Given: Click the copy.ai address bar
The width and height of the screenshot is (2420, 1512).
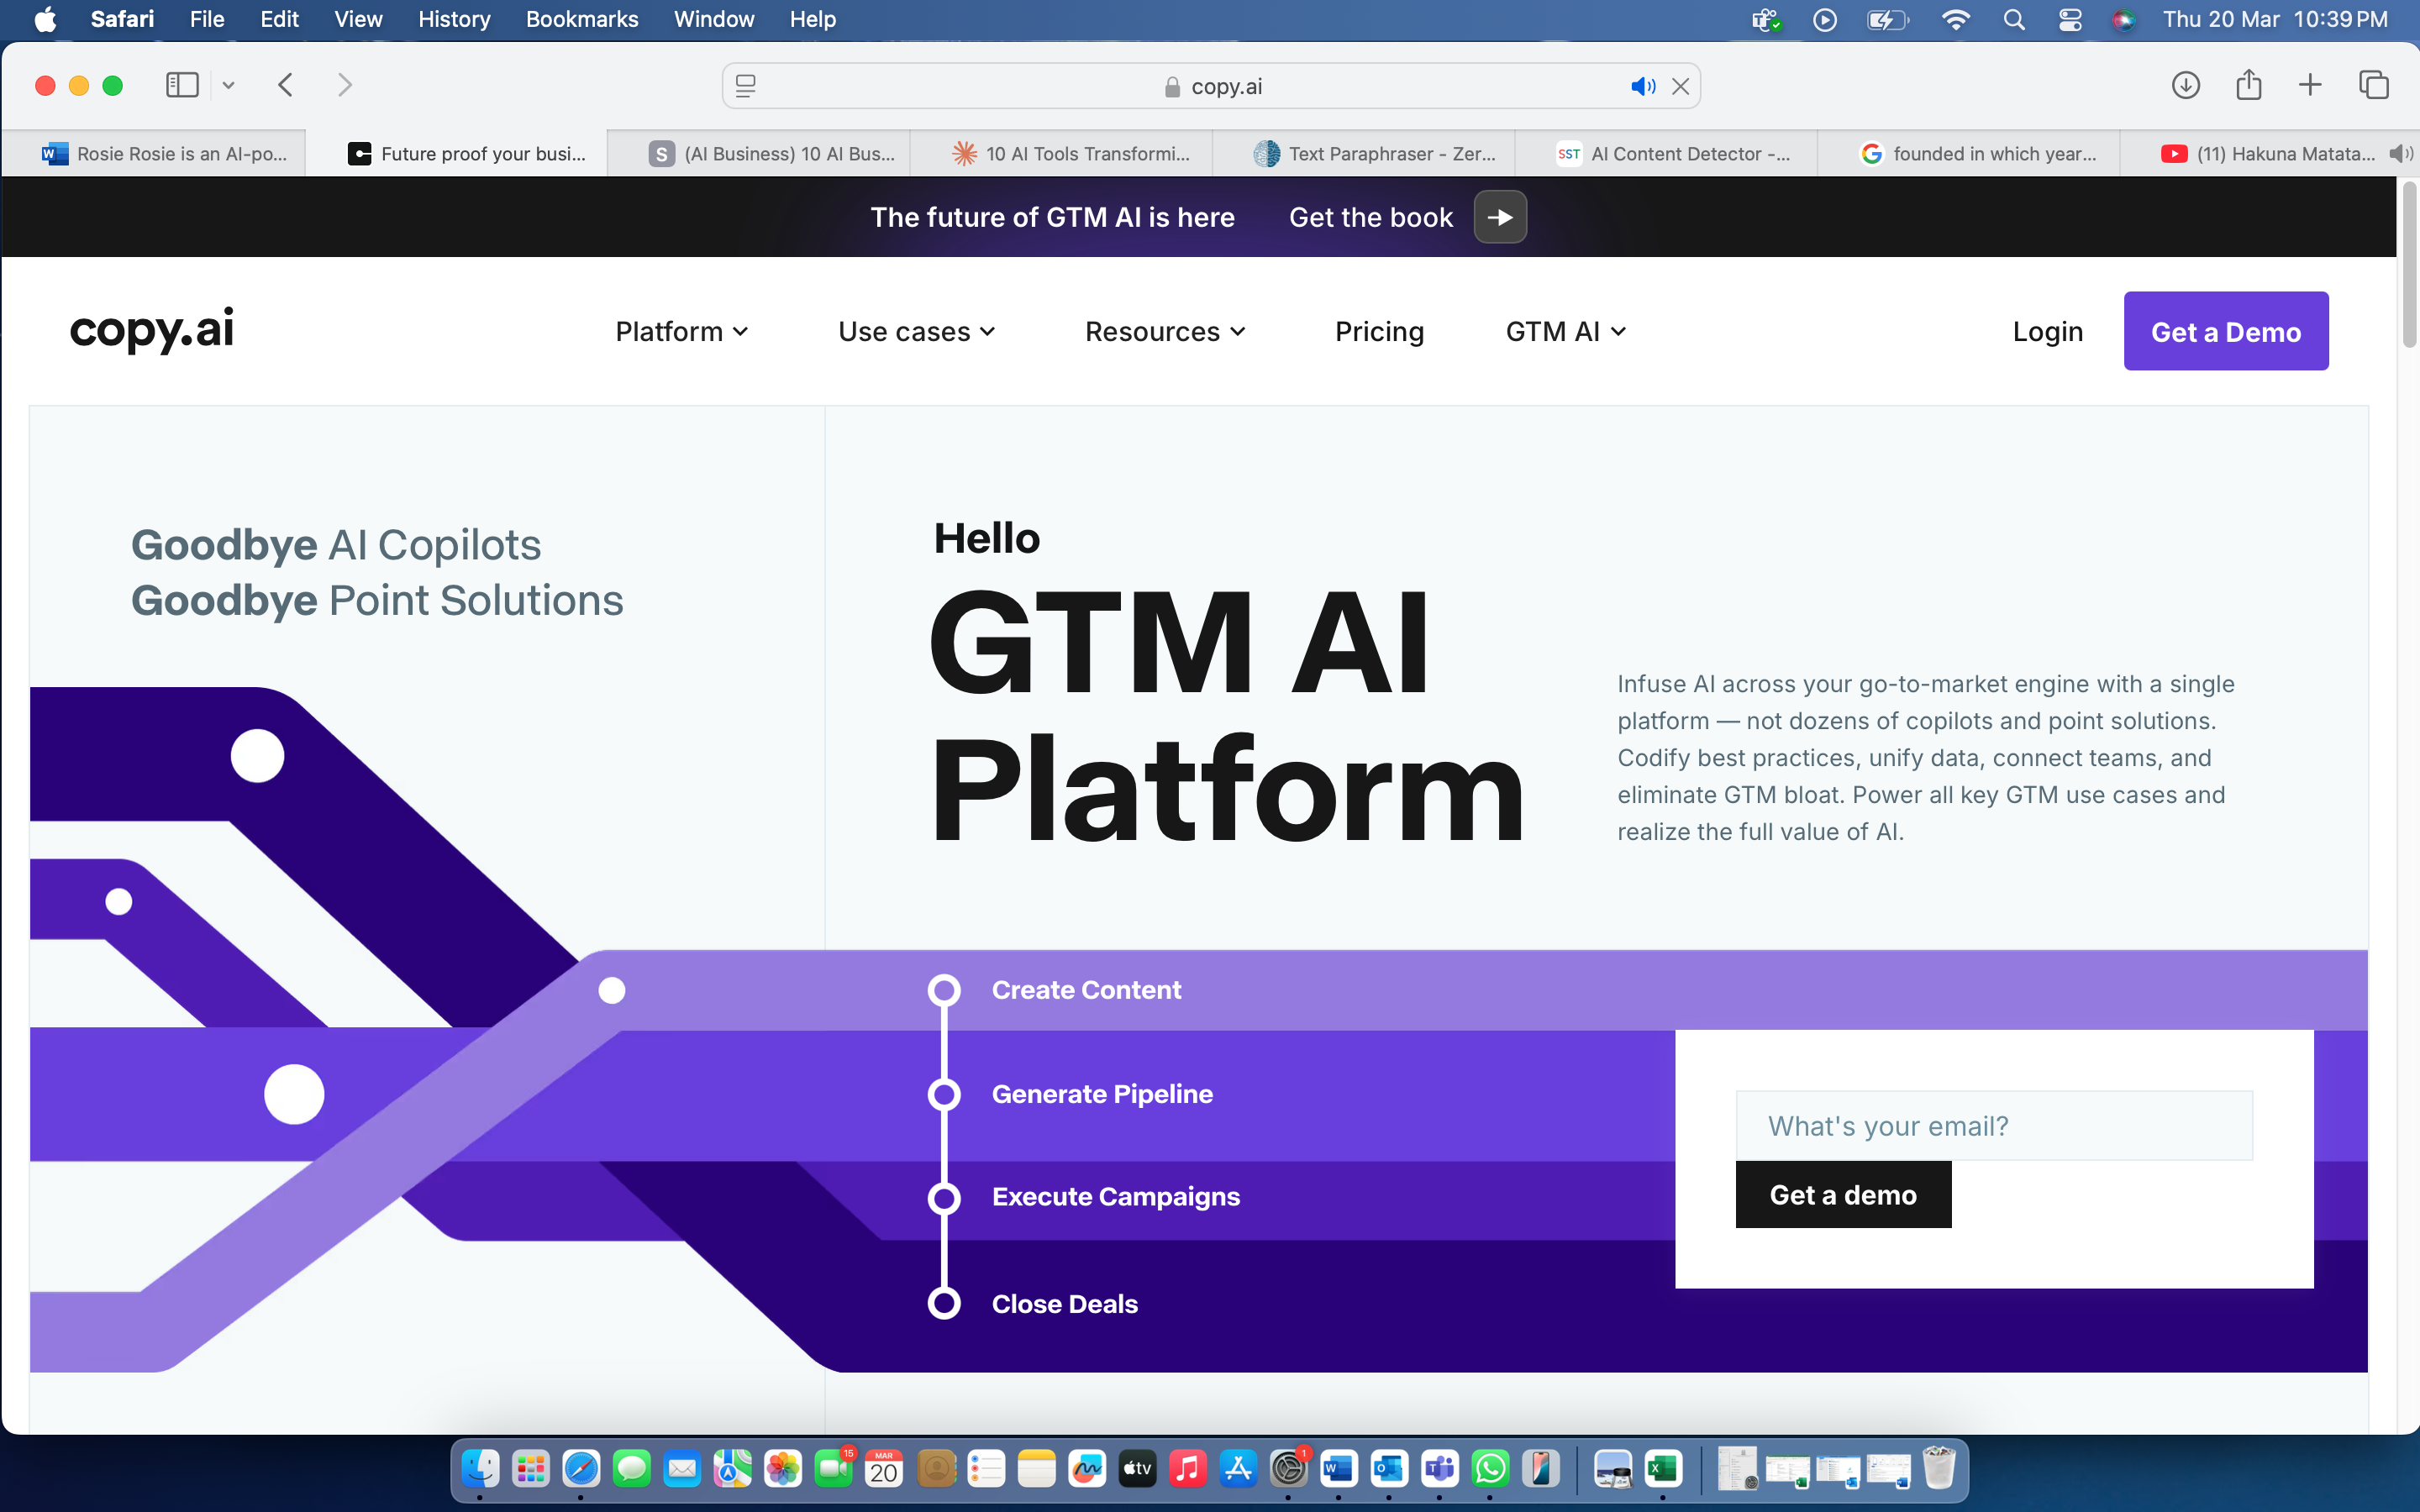Looking at the screenshot, I should pyautogui.click(x=1211, y=86).
